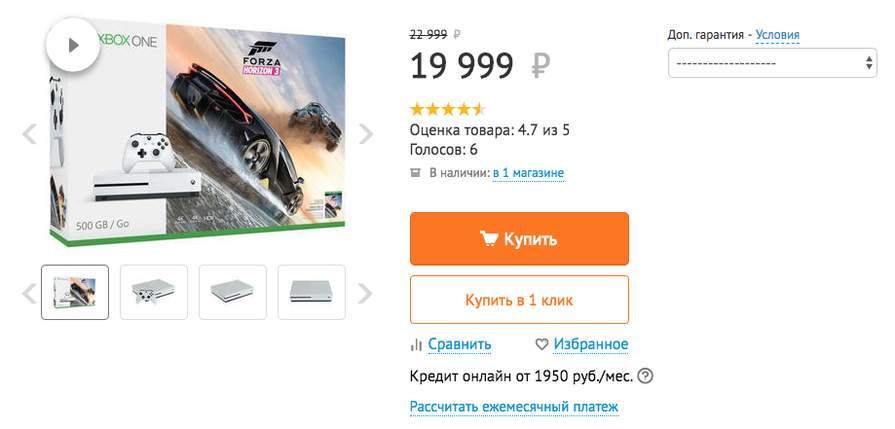Select the third console top-view thumbnail
This screenshot has width=895, height=429.
pos(233,292)
